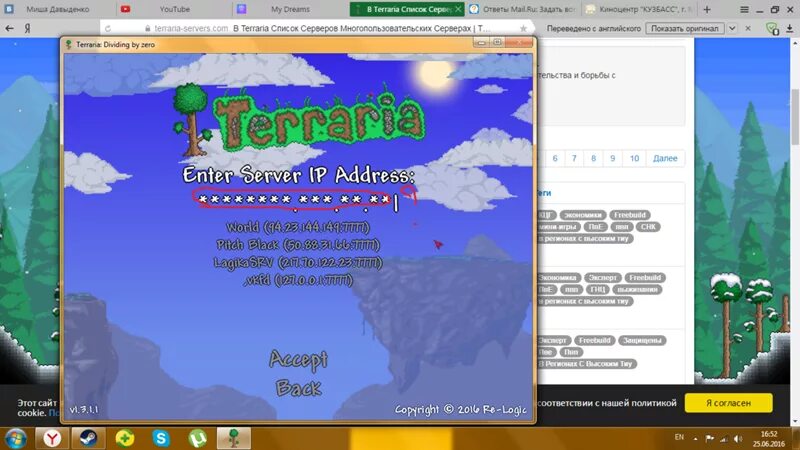
Task: Click the EN language indicator
Action: (679, 437)
